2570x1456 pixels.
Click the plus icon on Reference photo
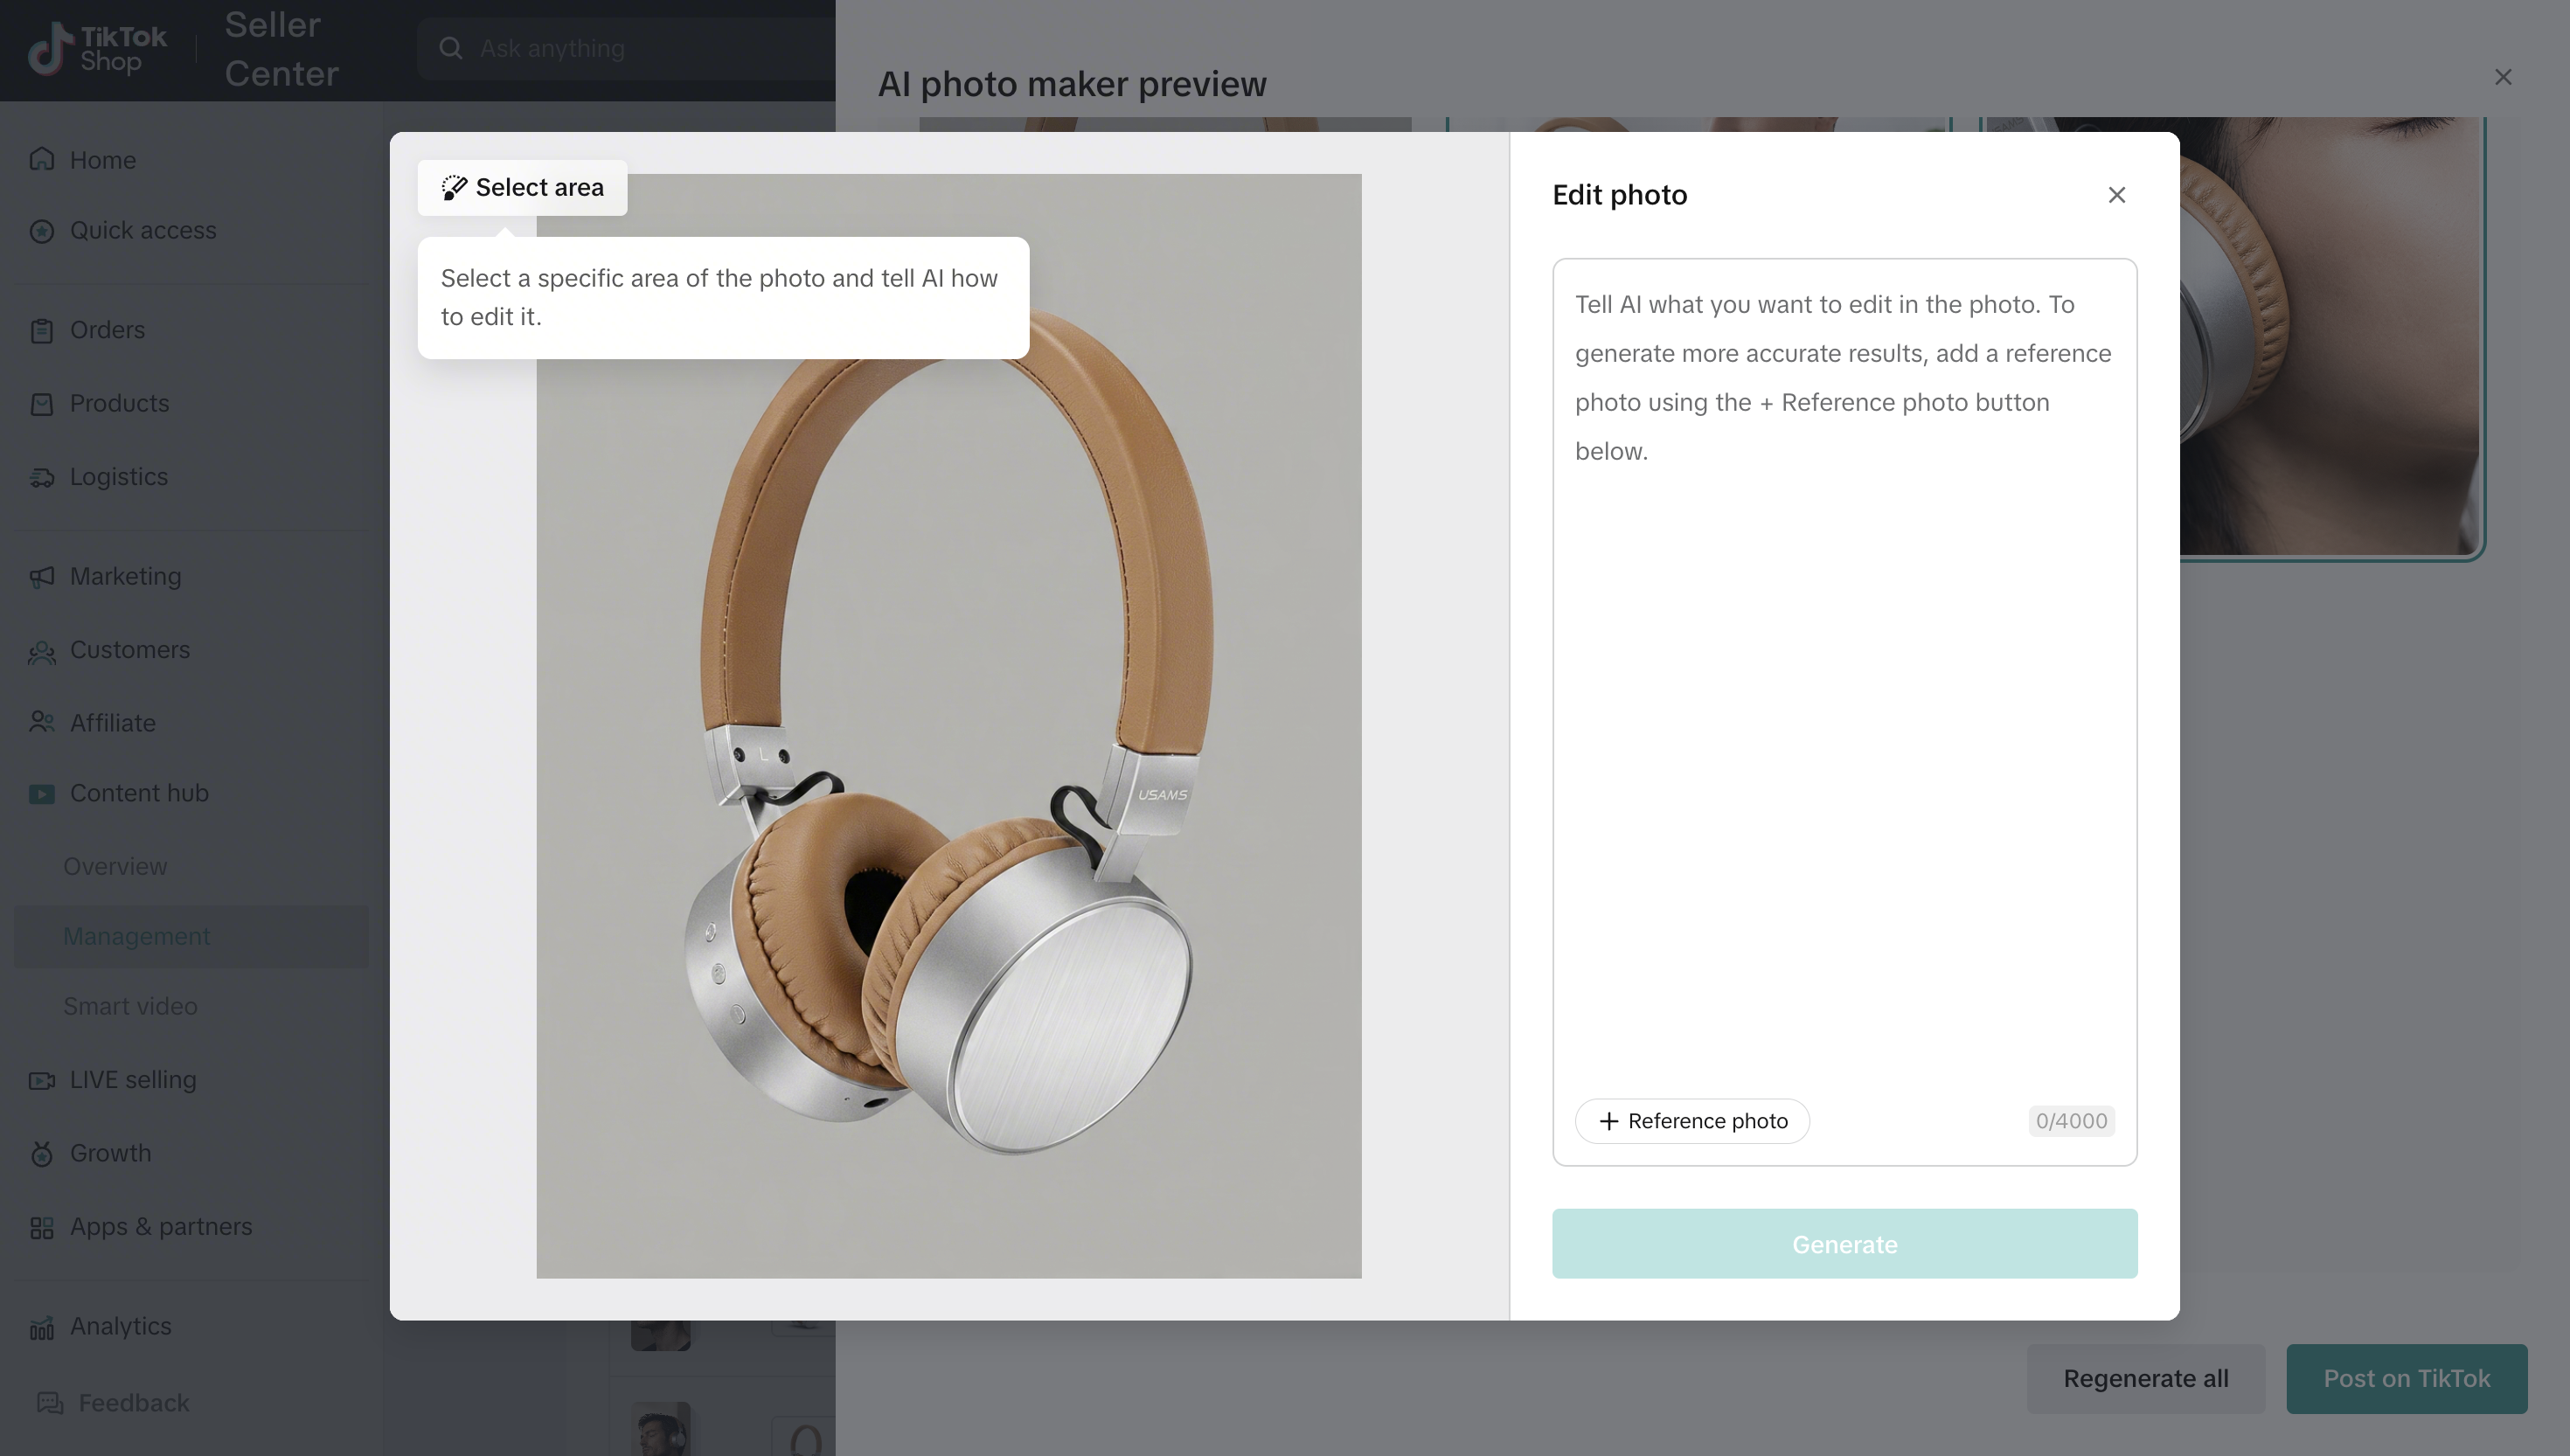[1608, 1121]
